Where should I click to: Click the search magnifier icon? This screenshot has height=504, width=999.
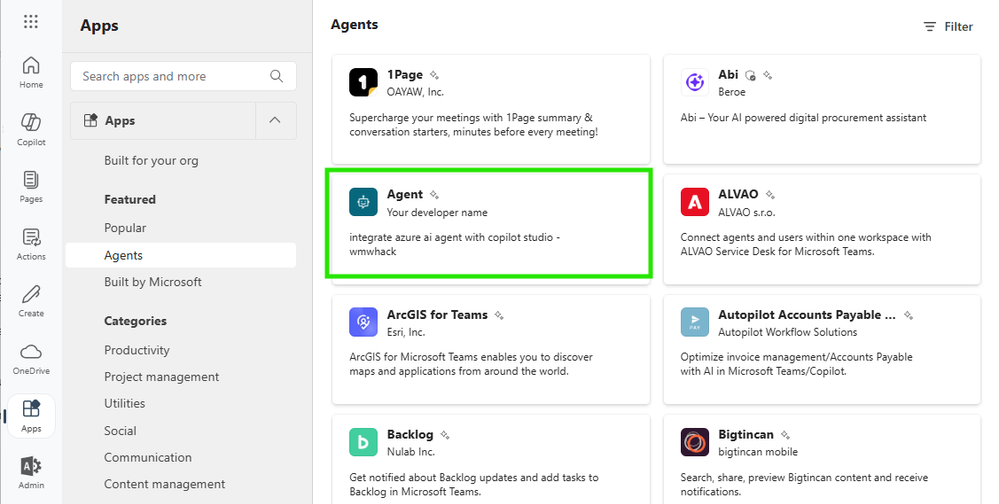coord(277,76)
